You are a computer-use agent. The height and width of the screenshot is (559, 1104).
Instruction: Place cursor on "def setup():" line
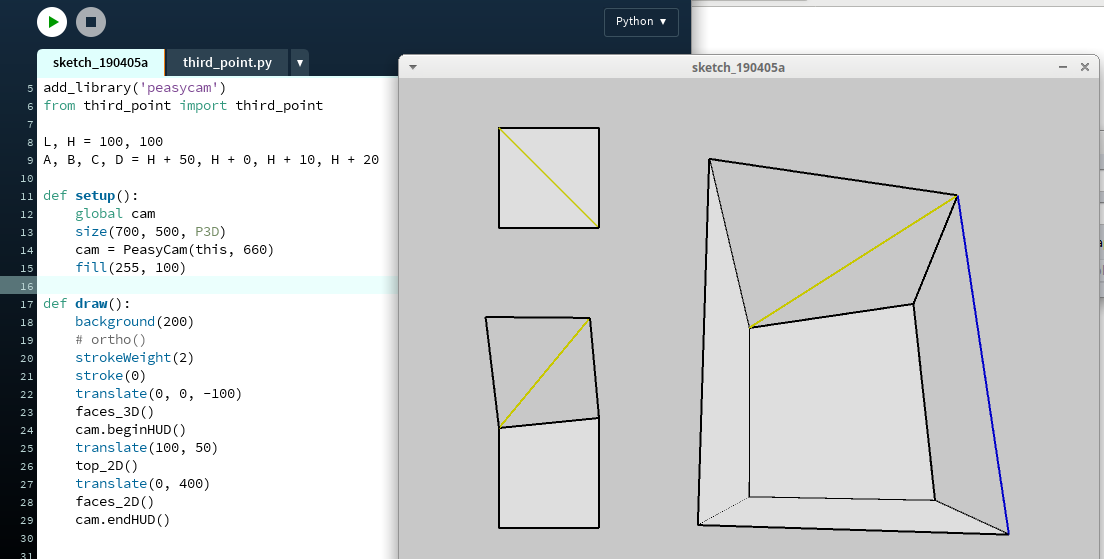pyautogui.click(x=91, y=196)
